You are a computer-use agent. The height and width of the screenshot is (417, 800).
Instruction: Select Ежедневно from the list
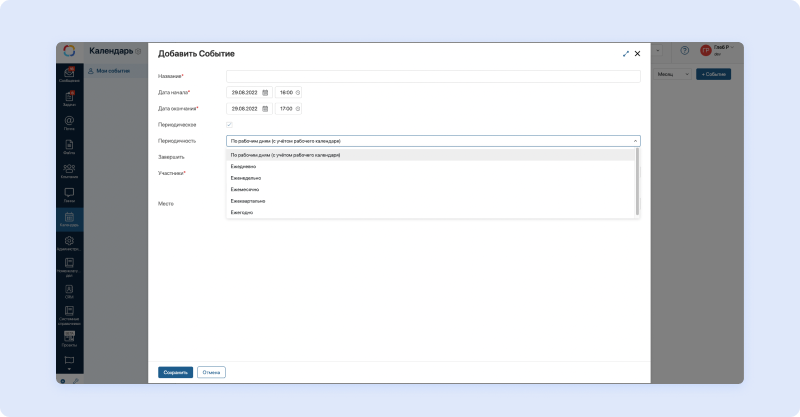tap(245, 166)
